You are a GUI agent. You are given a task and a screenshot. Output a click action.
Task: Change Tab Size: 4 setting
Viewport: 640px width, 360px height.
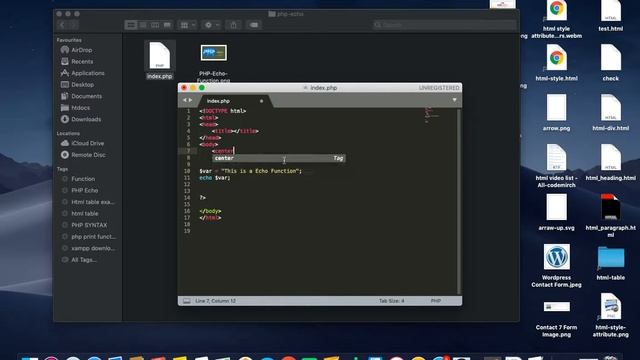coord(391,301)
